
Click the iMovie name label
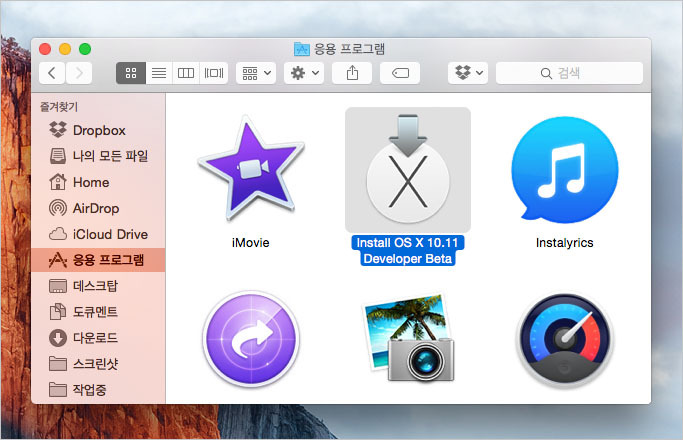251,243
